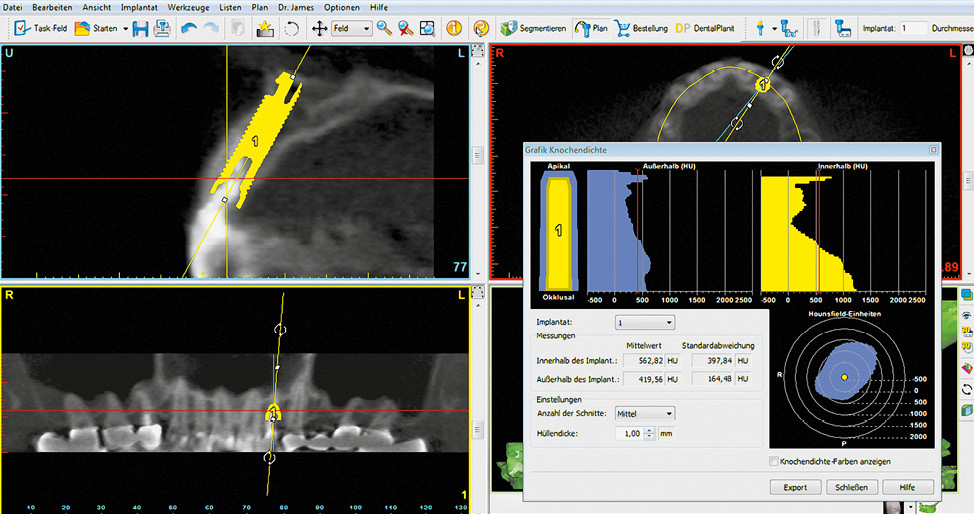Image resolution: width=974 pixels, height=514 pixels.
Task: Open DentalPlanit from toolbar
Action: (705, 29)
